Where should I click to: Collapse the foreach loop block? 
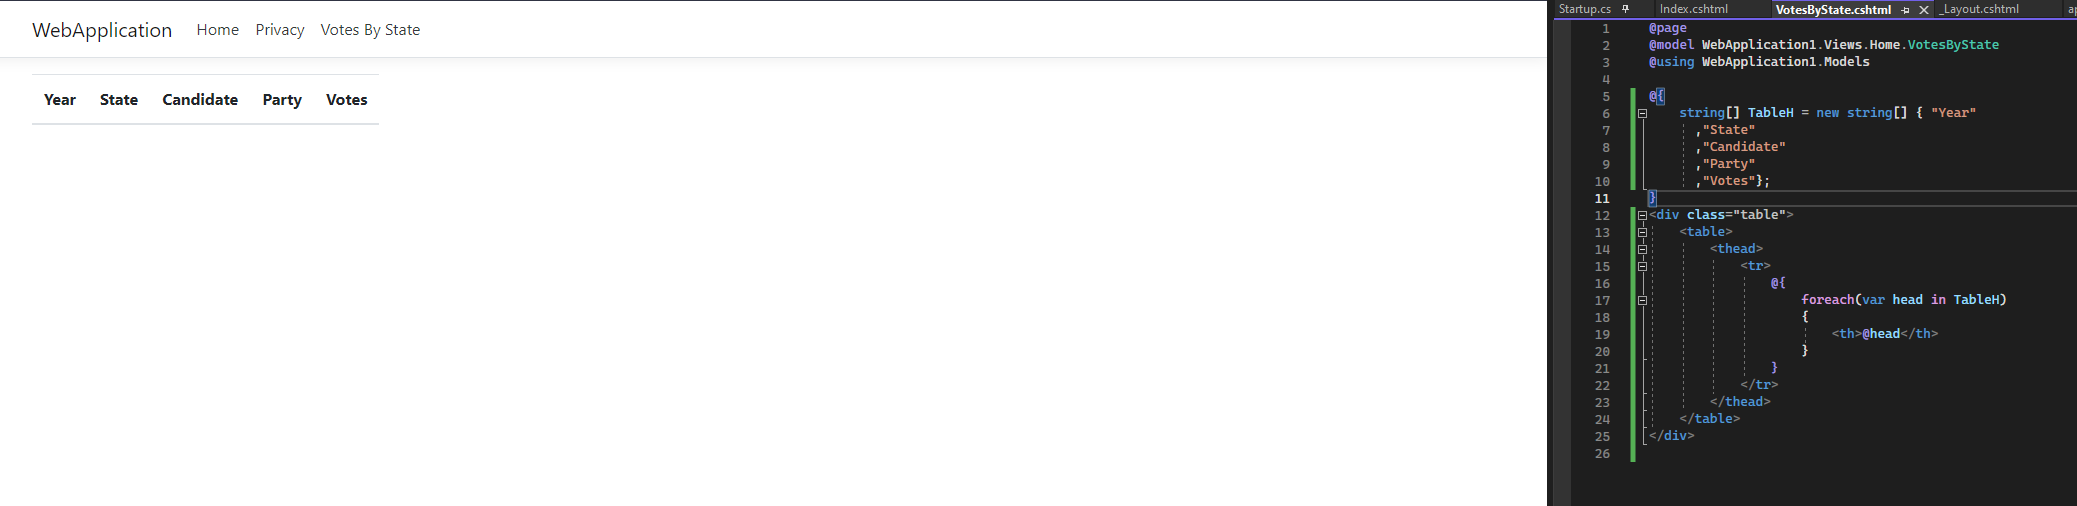pyautogui.click(x=1642, y=300)
